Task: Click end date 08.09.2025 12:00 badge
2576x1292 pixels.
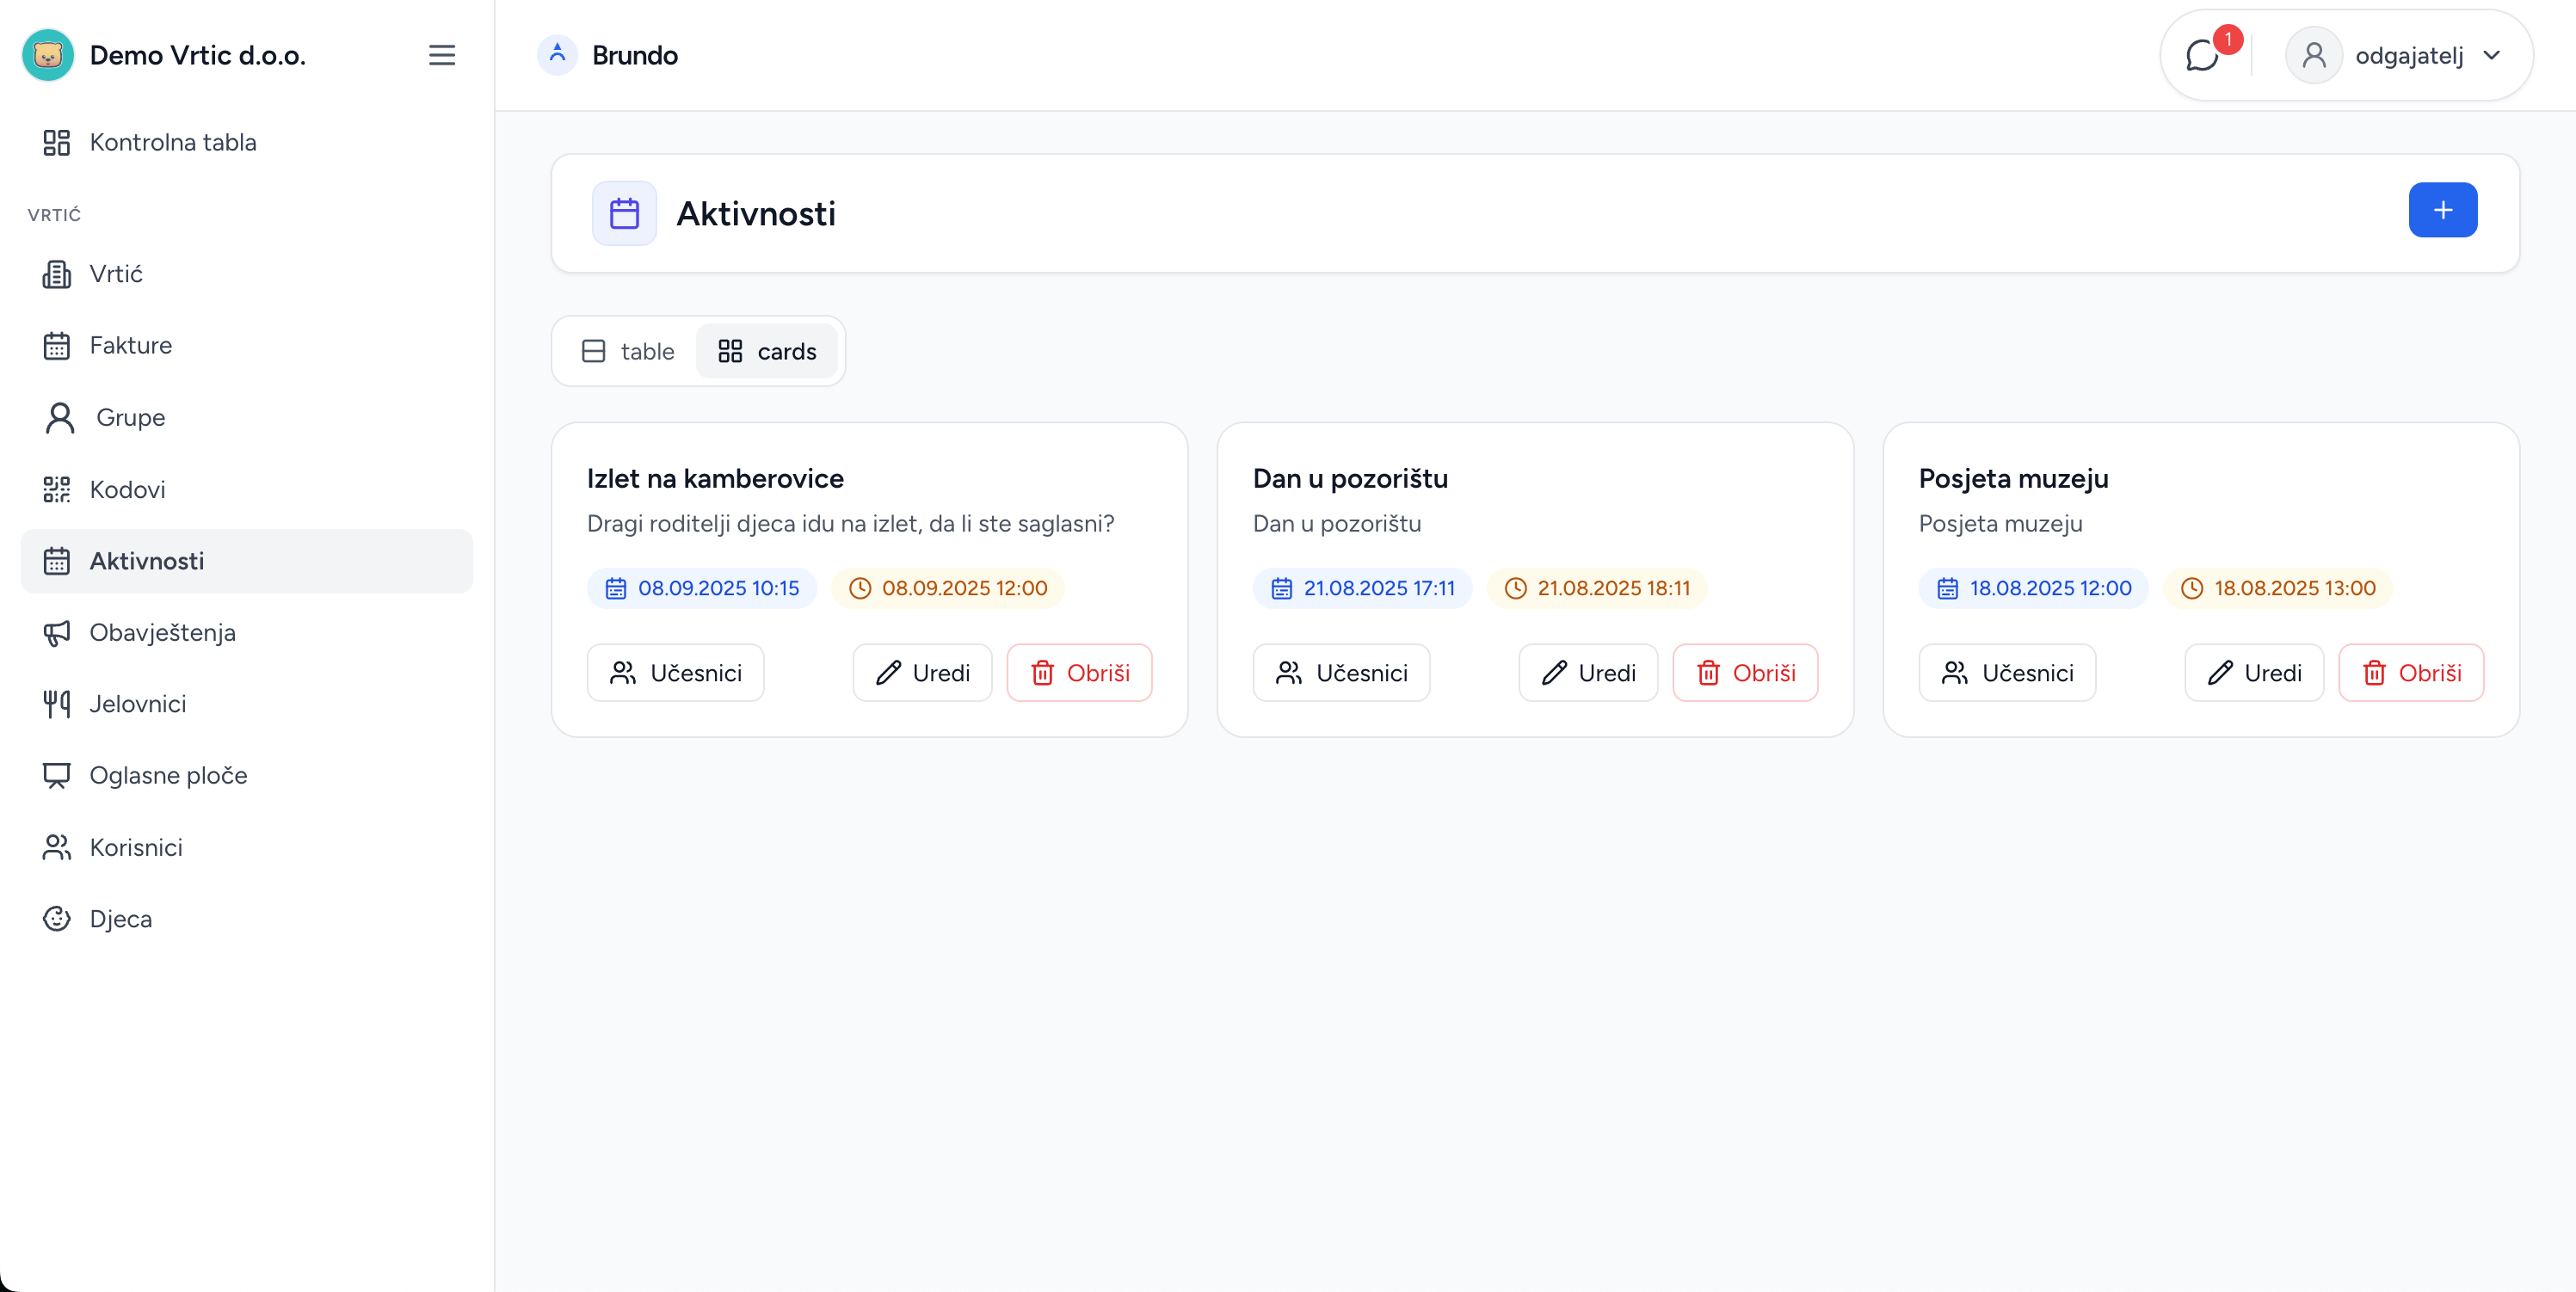Action: tap(947, 588)
